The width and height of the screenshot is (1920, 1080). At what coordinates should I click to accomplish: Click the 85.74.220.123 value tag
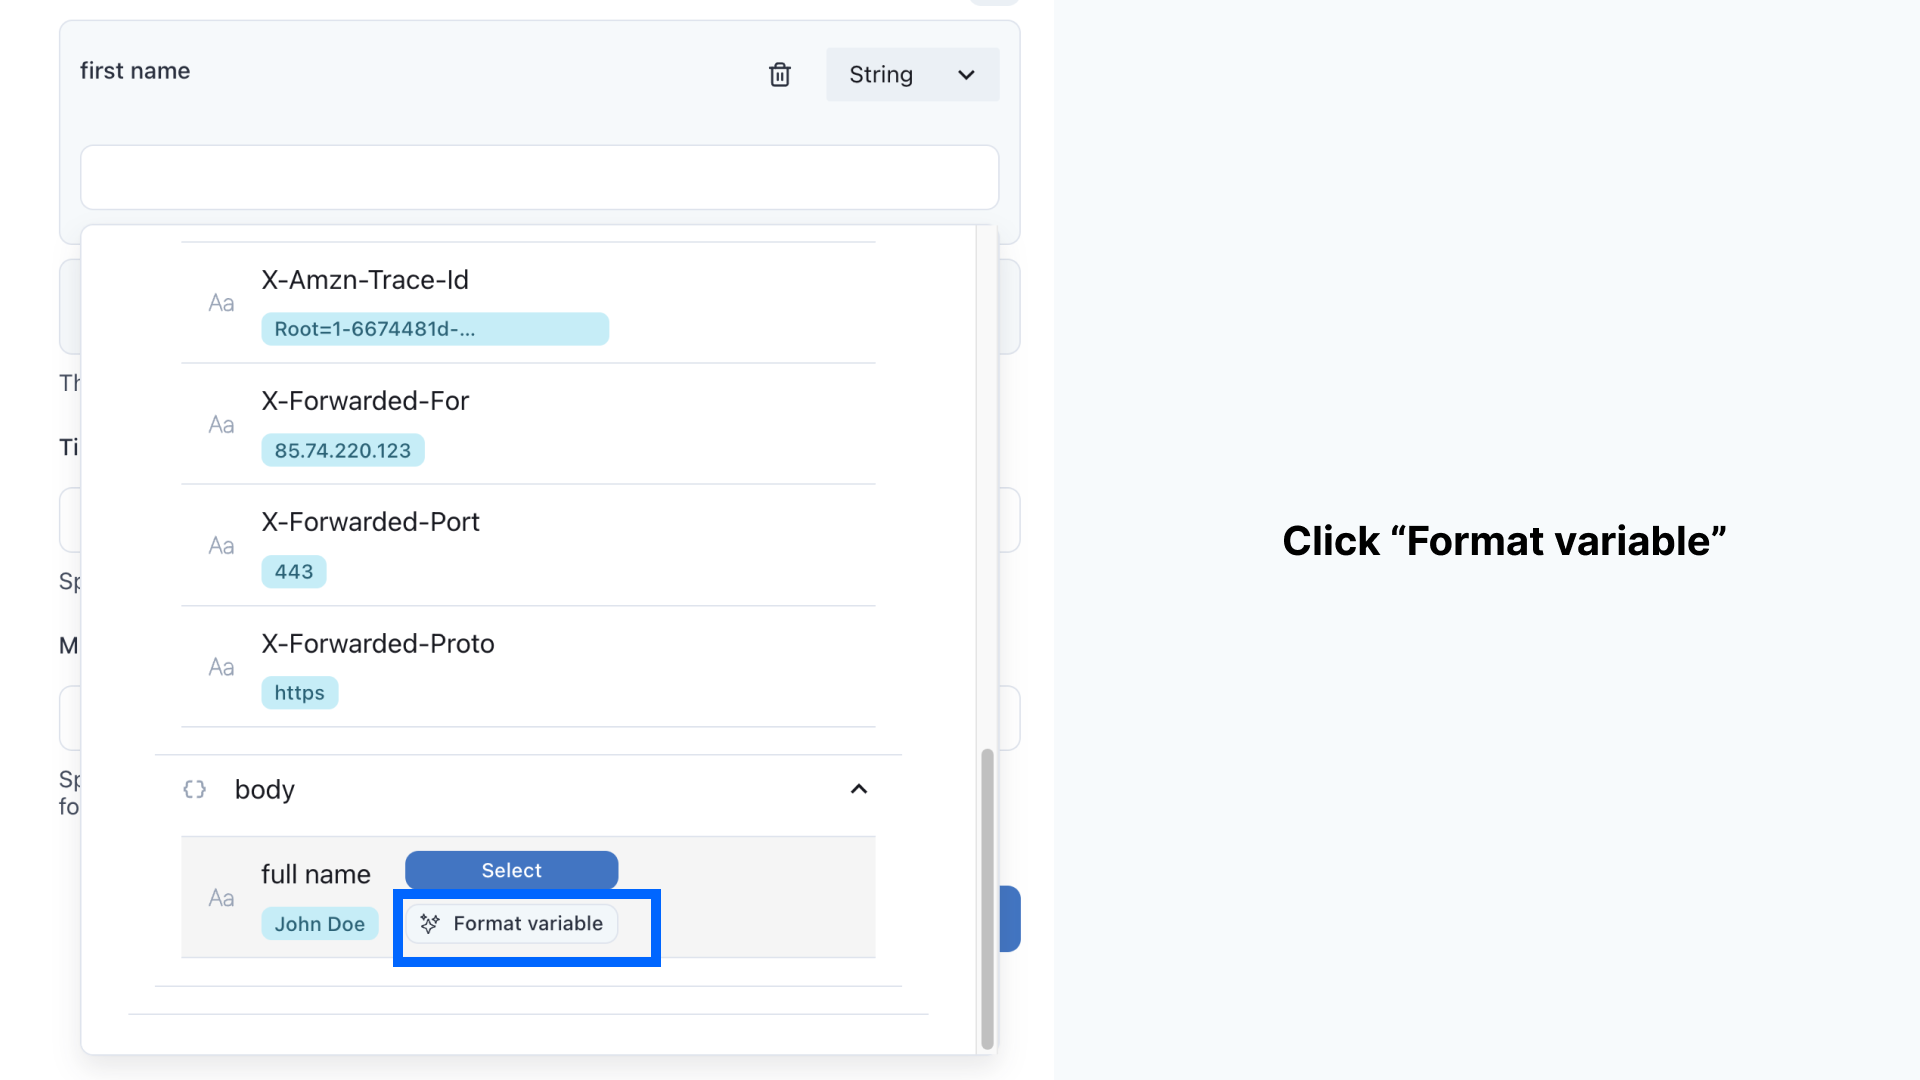[x=343, y=450]
